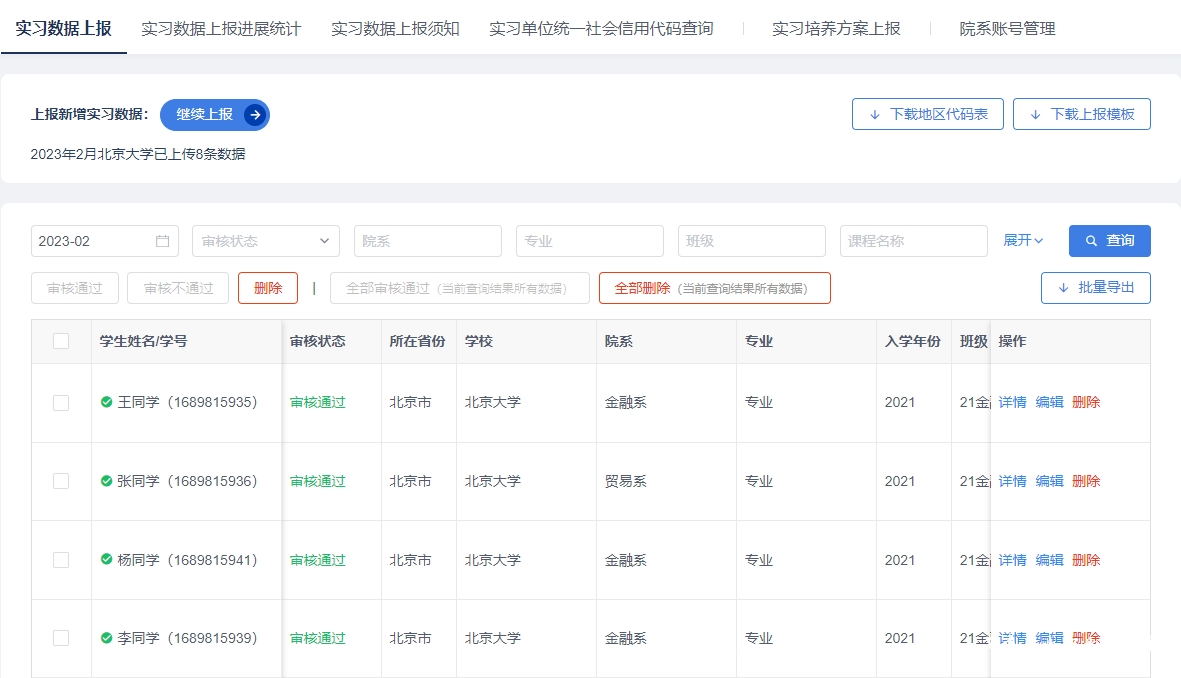Click 编辑 link for 张同学 row
1181x678 pixels.
(x=1049, y=481)
